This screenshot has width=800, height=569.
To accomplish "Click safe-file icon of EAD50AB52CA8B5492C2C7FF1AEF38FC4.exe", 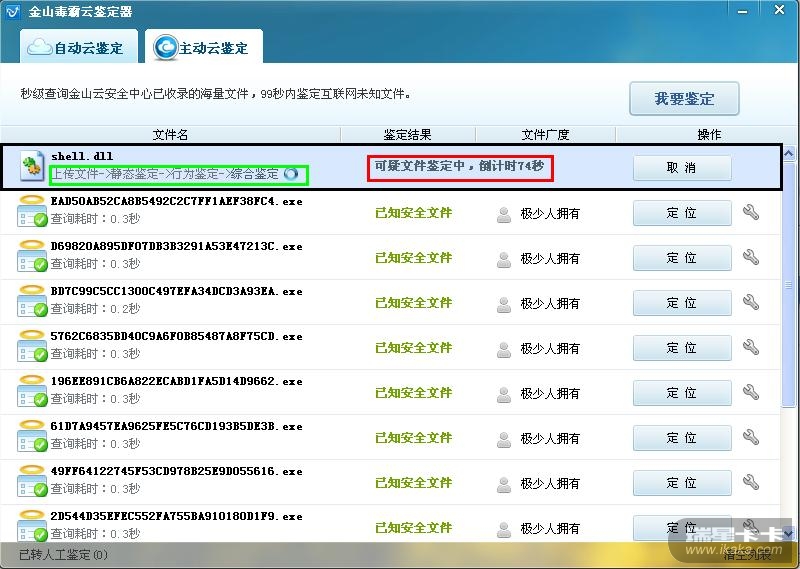I will pyautogui.click(x=32, y=211).
